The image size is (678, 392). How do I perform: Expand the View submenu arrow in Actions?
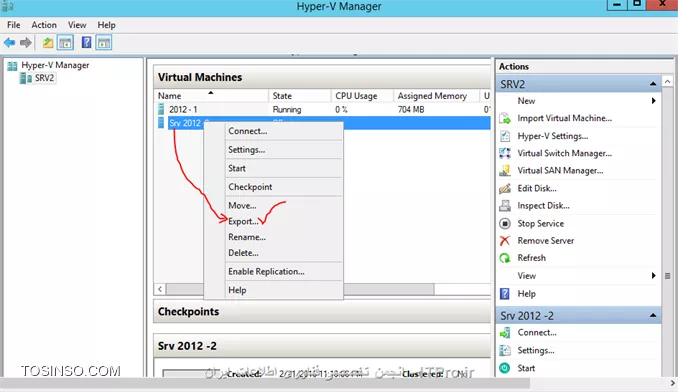[653, 276]
